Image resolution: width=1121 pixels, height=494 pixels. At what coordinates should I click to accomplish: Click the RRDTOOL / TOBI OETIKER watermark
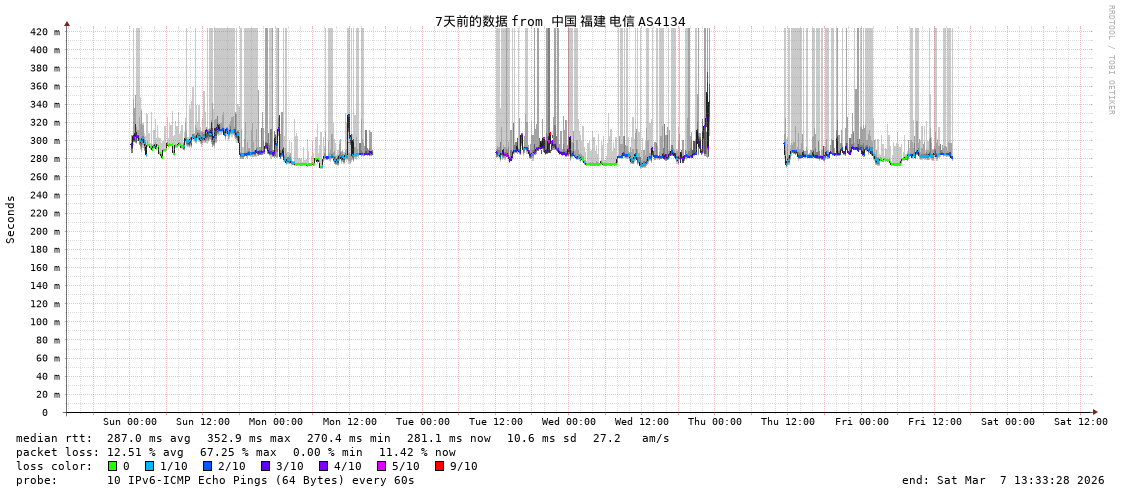[x=1110, y=60]
